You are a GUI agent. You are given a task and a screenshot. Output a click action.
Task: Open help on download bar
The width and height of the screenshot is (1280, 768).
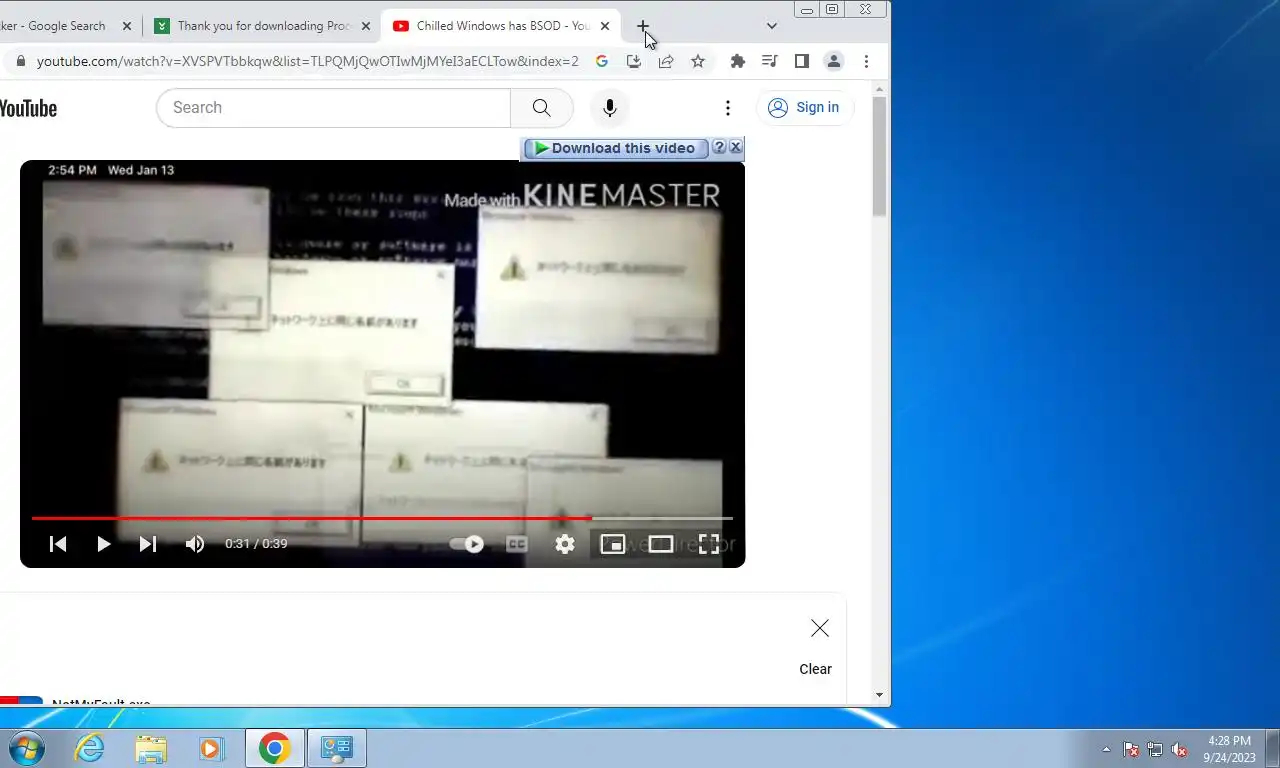point(719,147)
